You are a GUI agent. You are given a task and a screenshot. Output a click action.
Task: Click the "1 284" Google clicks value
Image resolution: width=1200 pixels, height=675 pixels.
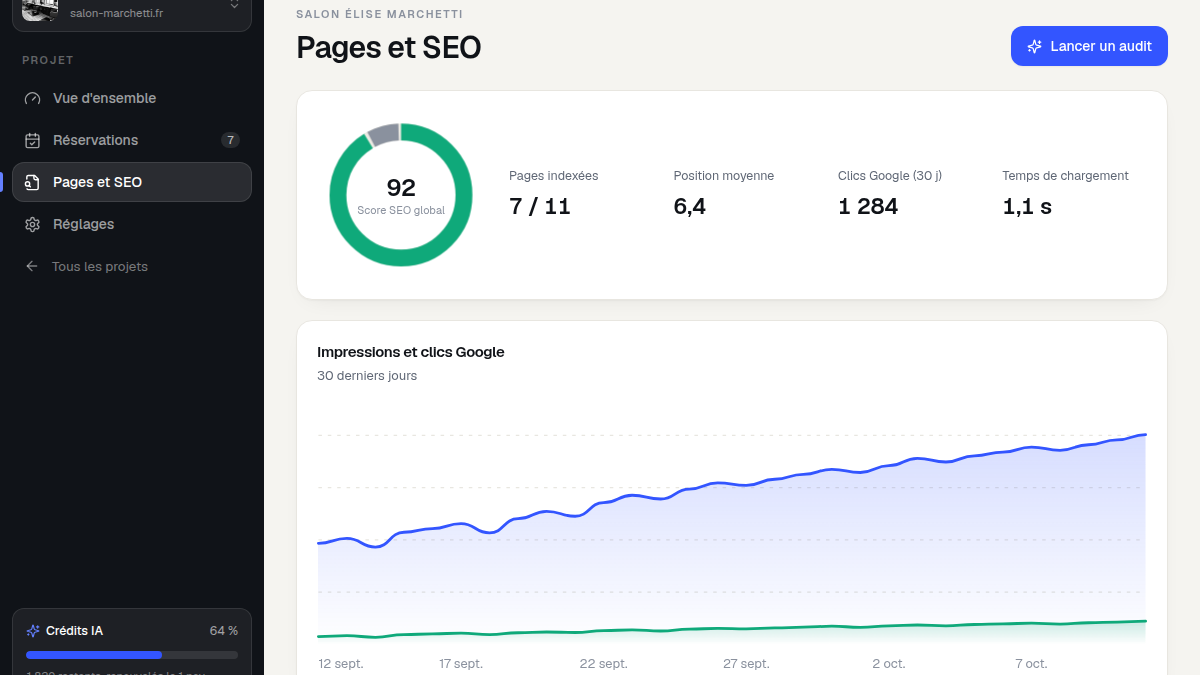coord(868,207)
